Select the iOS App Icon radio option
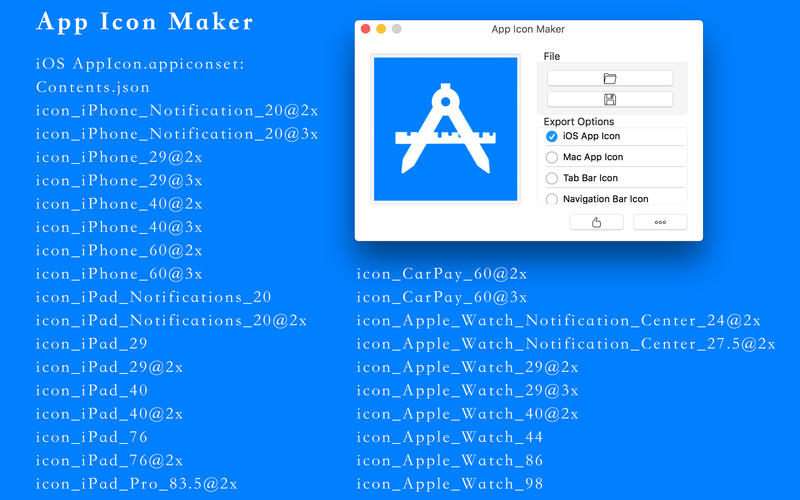Image resolution: width=800 pixels, height=500 pixels. 552,136
